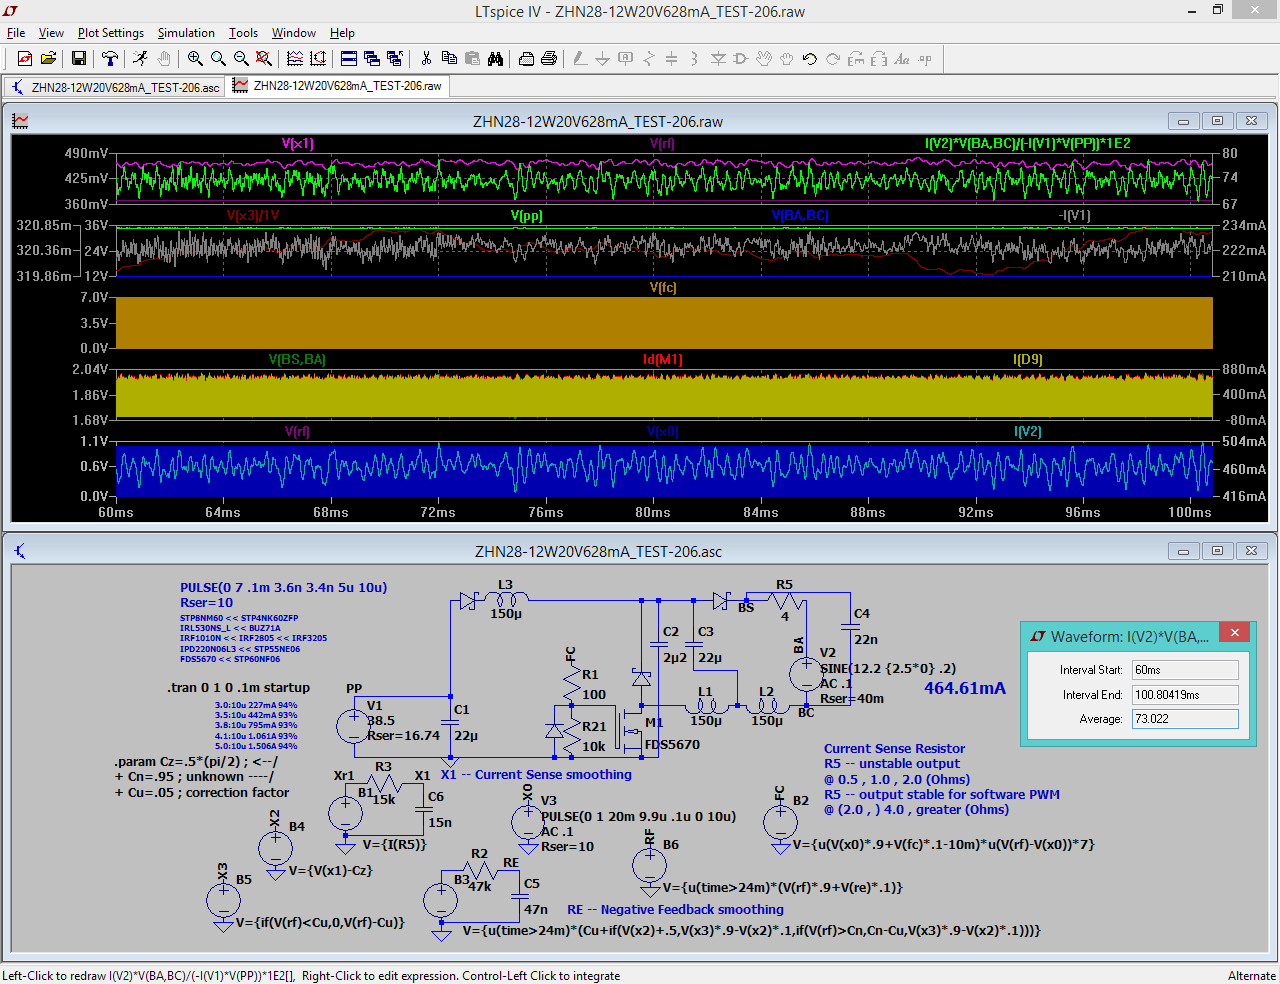Zoom out using the minus magnifier
The height and width of the screenshot is (984, 1280).
241,59
